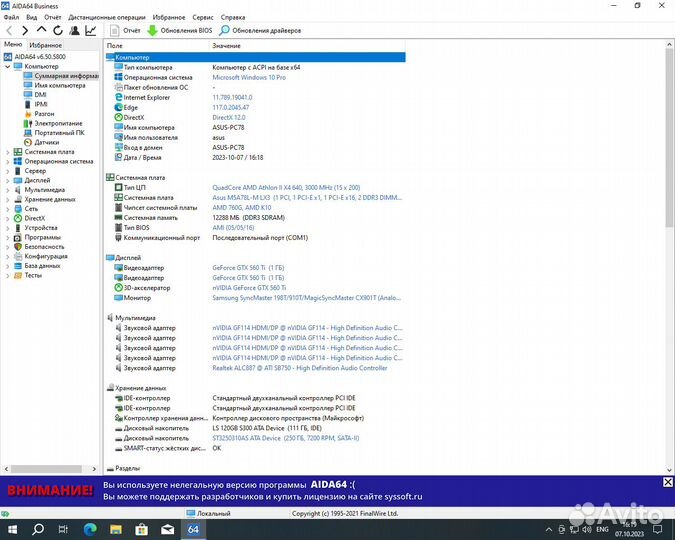Open the AMD 760G, AMD K10 chipset link
Viewport: 675px width, 540px height.
tap(242, 208)
